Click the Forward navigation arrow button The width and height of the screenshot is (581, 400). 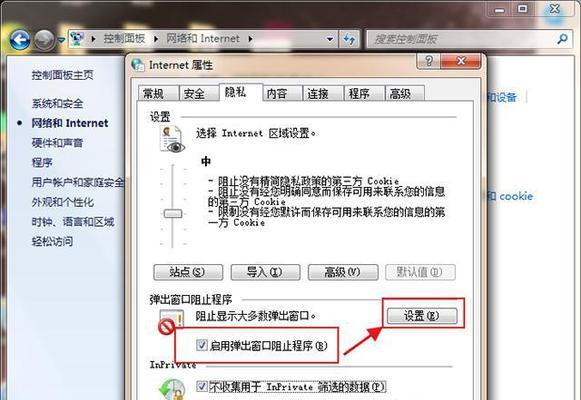click(44, 39)
